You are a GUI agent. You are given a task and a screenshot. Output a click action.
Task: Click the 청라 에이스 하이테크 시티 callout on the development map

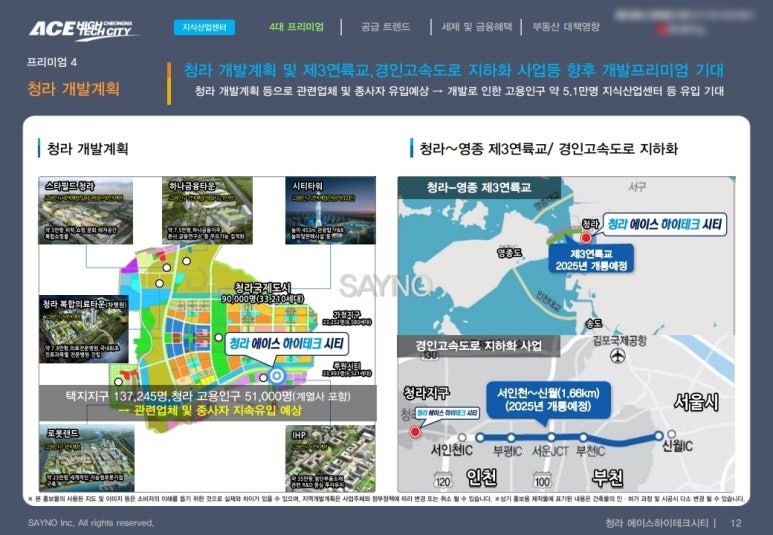[x=286, y=344]
